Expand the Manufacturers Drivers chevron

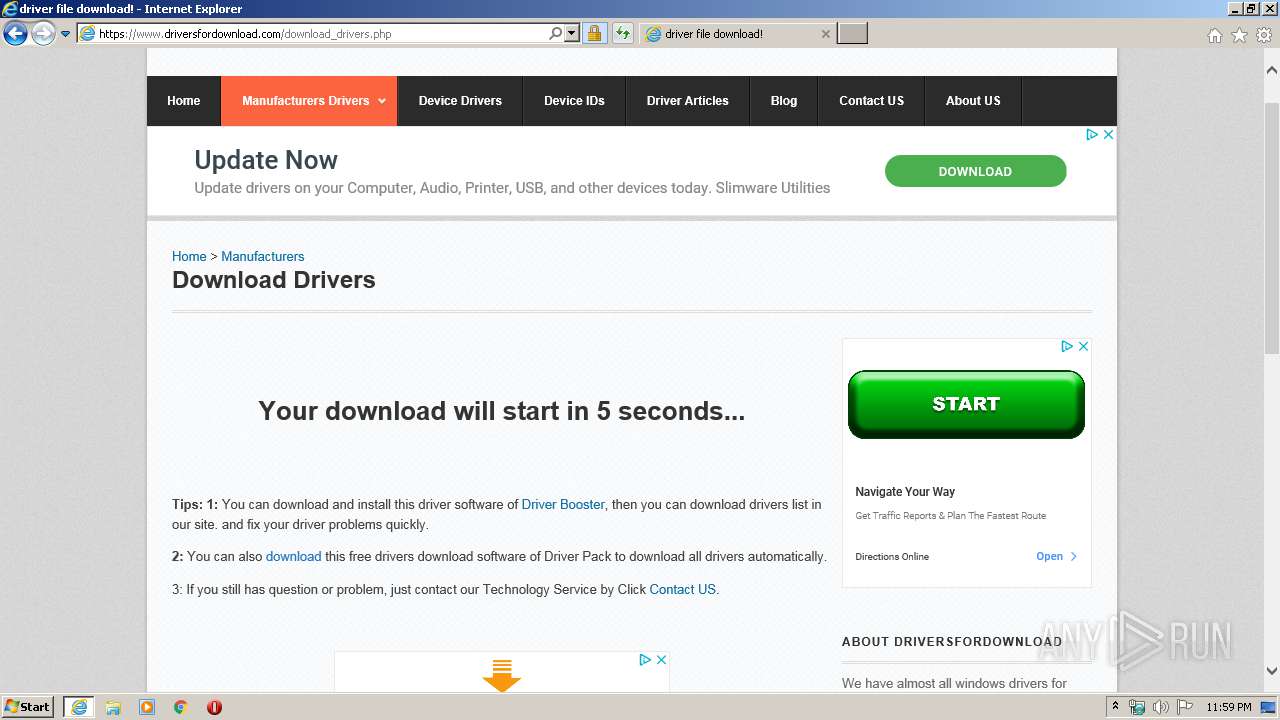(382, 102)
